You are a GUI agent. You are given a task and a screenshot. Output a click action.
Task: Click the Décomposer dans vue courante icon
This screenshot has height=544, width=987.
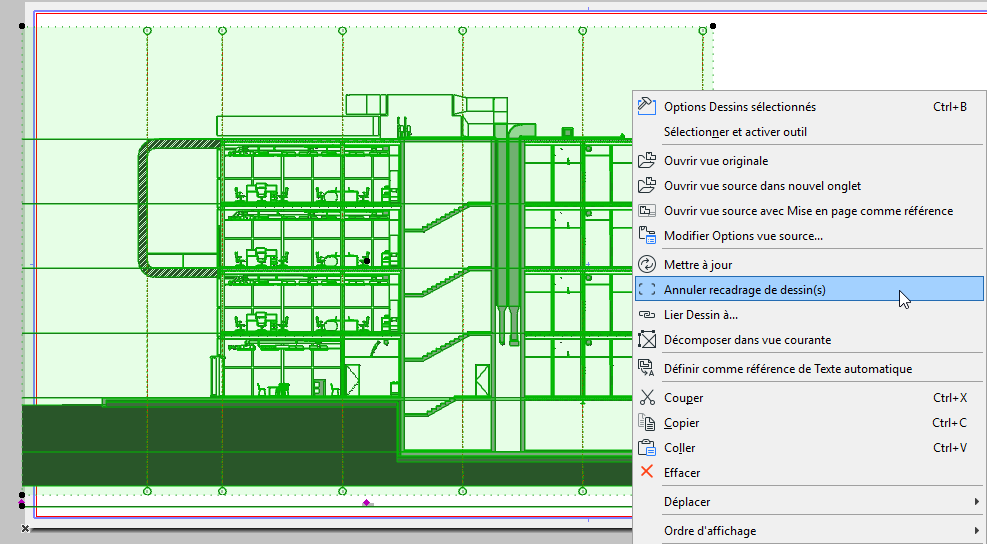647,340
